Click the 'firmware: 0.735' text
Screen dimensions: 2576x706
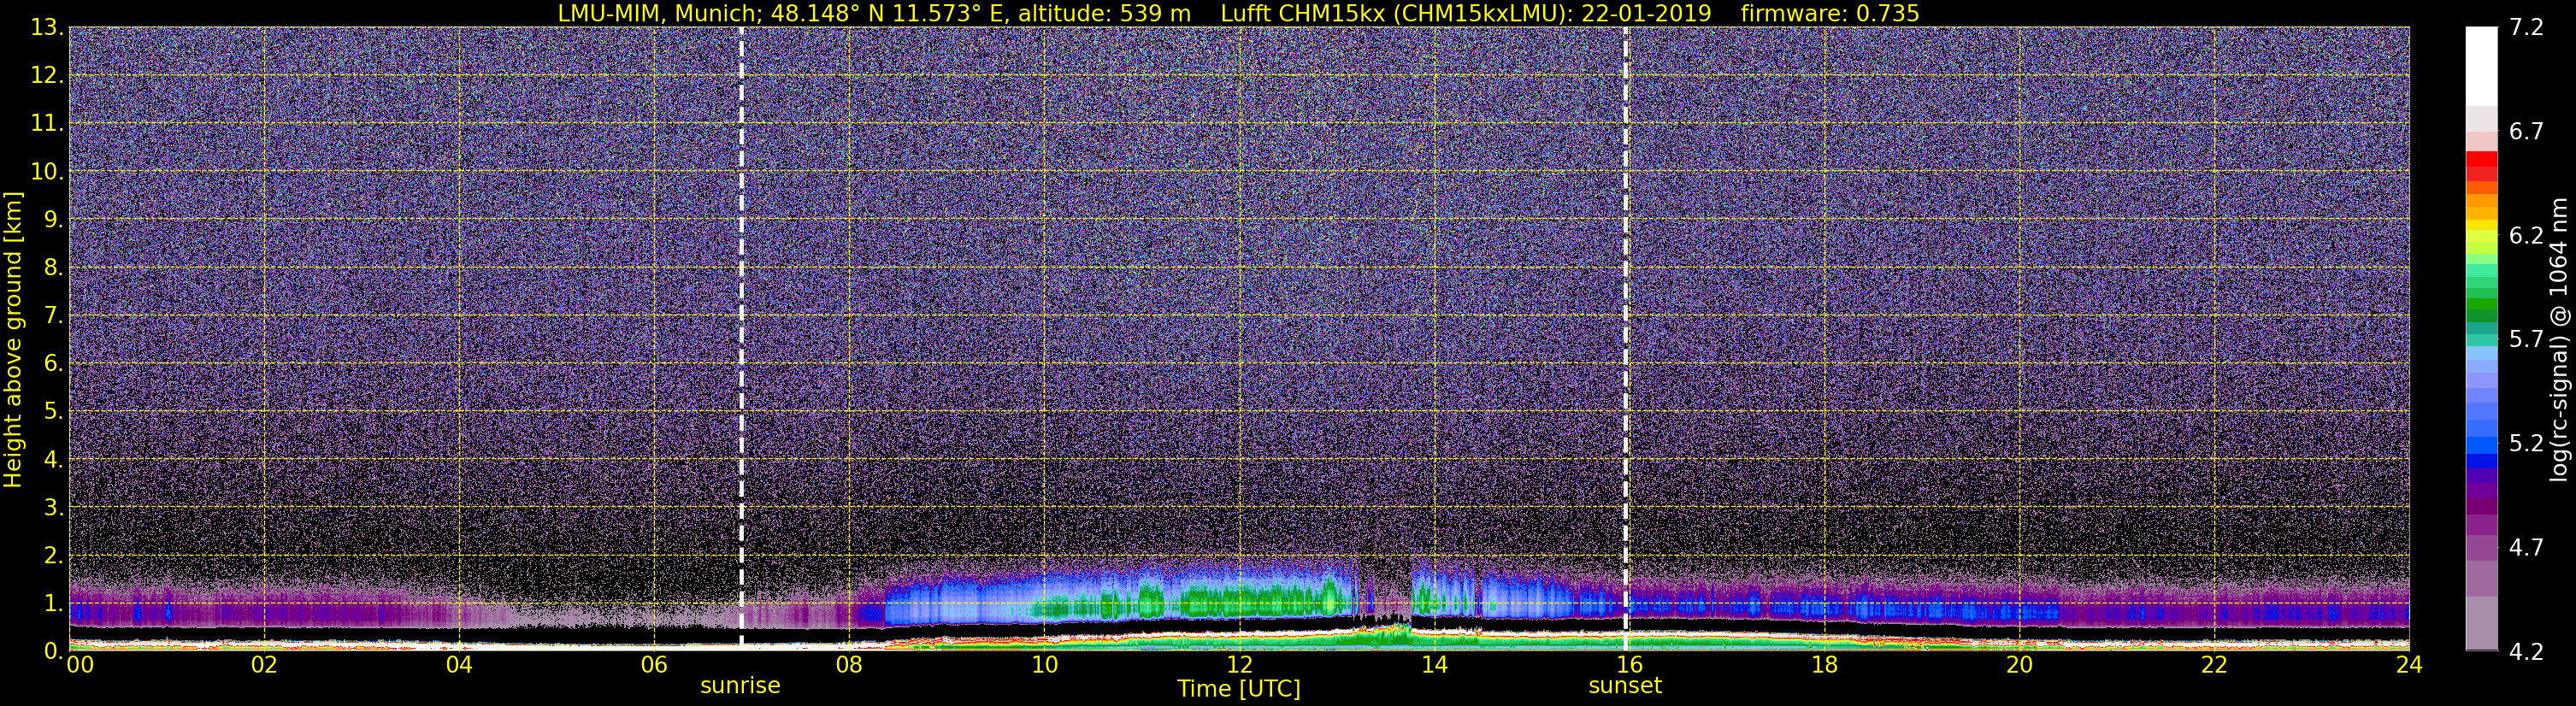click(1829, 13)
